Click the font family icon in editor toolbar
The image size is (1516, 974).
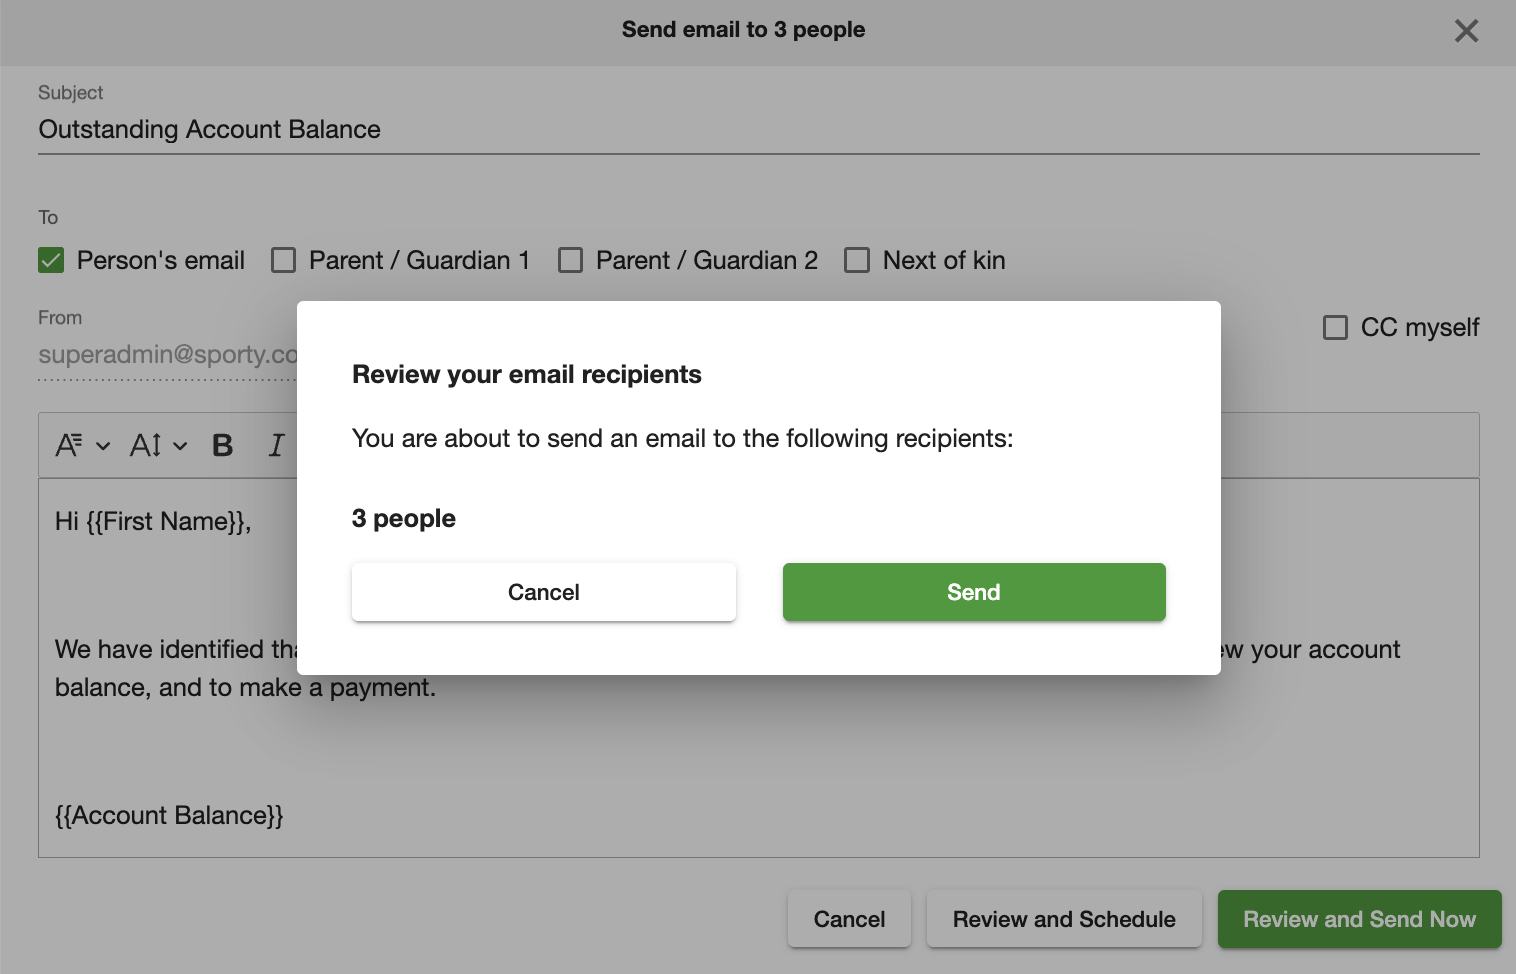[x=69, y=445]
